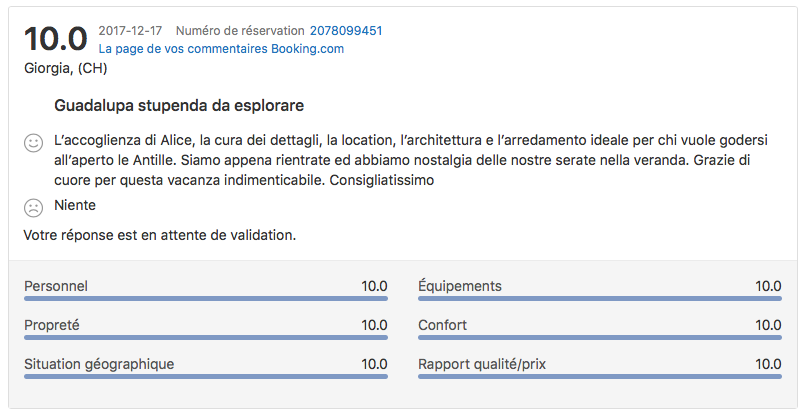Click the Rapport qualité/prix score bar
The height and width of the screenshot is (419, 806).
point(599,376)
